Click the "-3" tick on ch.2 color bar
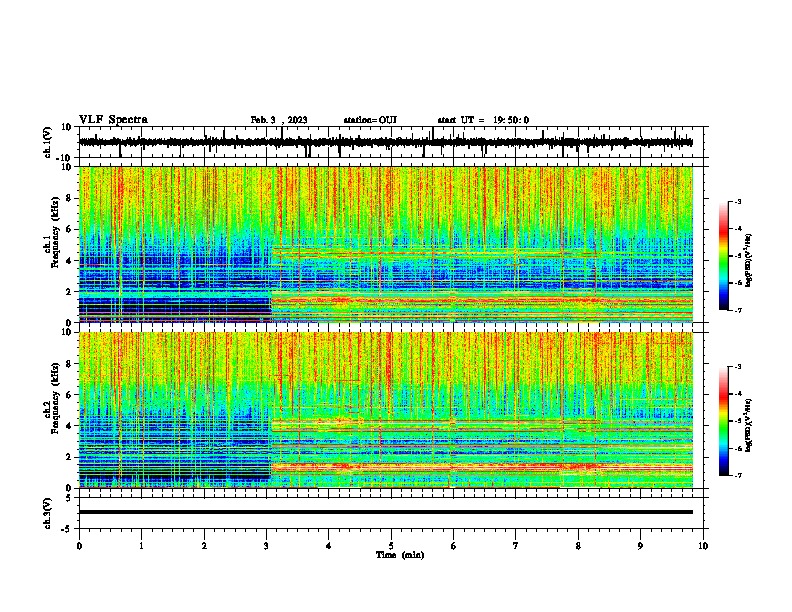792x612 pixels. 737,367
